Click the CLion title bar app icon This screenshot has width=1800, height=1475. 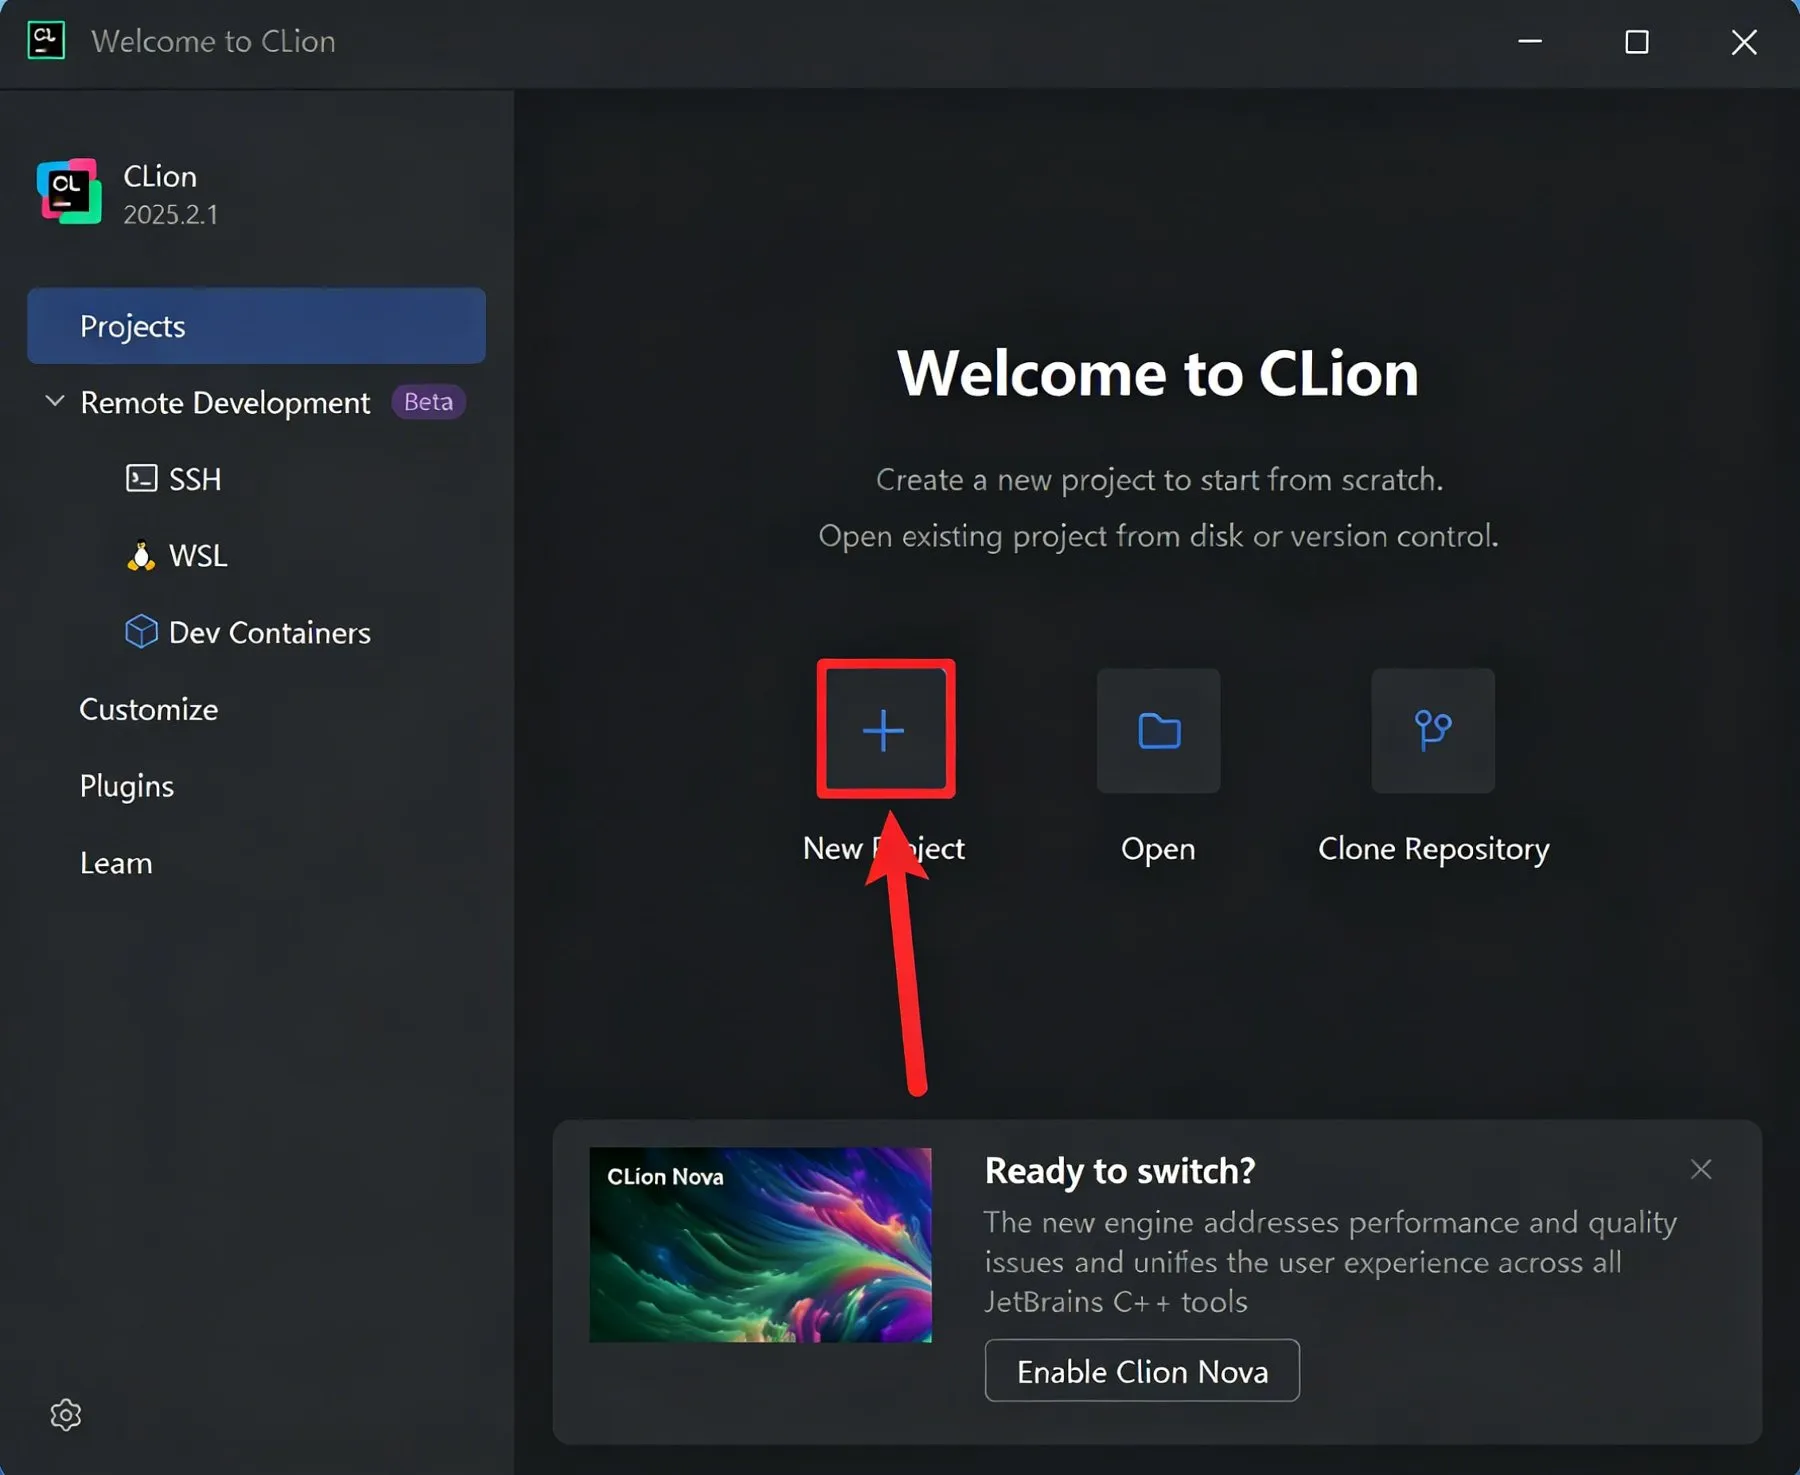pos(46,41)
